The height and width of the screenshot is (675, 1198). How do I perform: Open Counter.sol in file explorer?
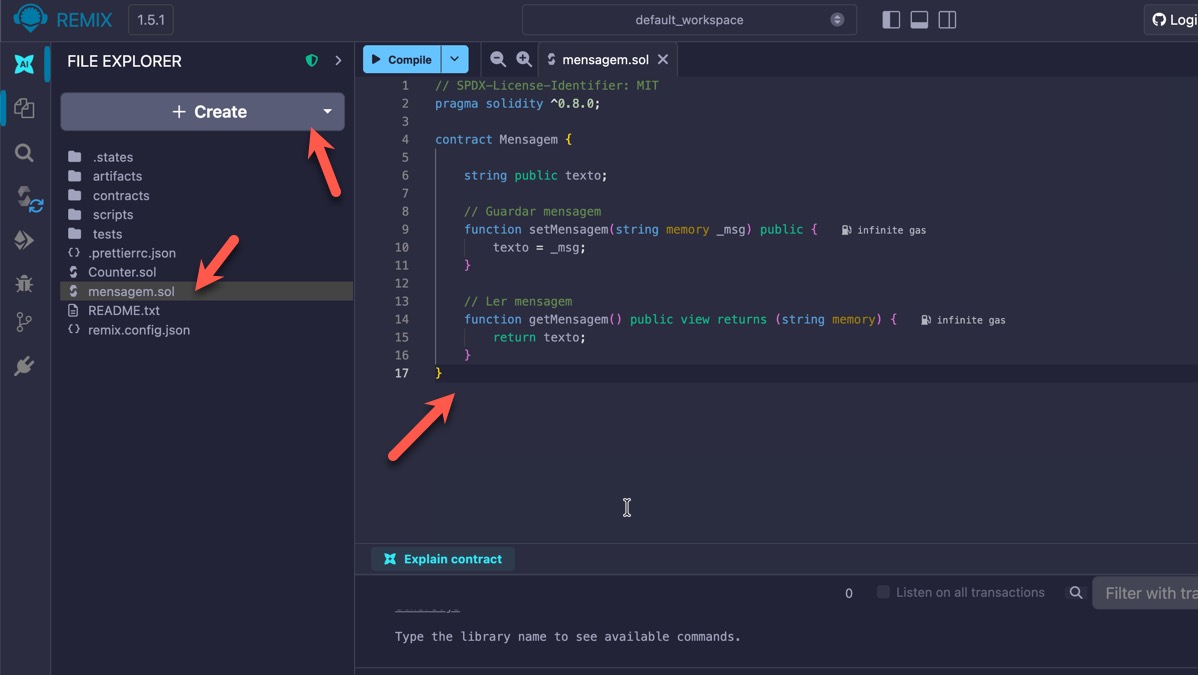click(x=121, y=272)
